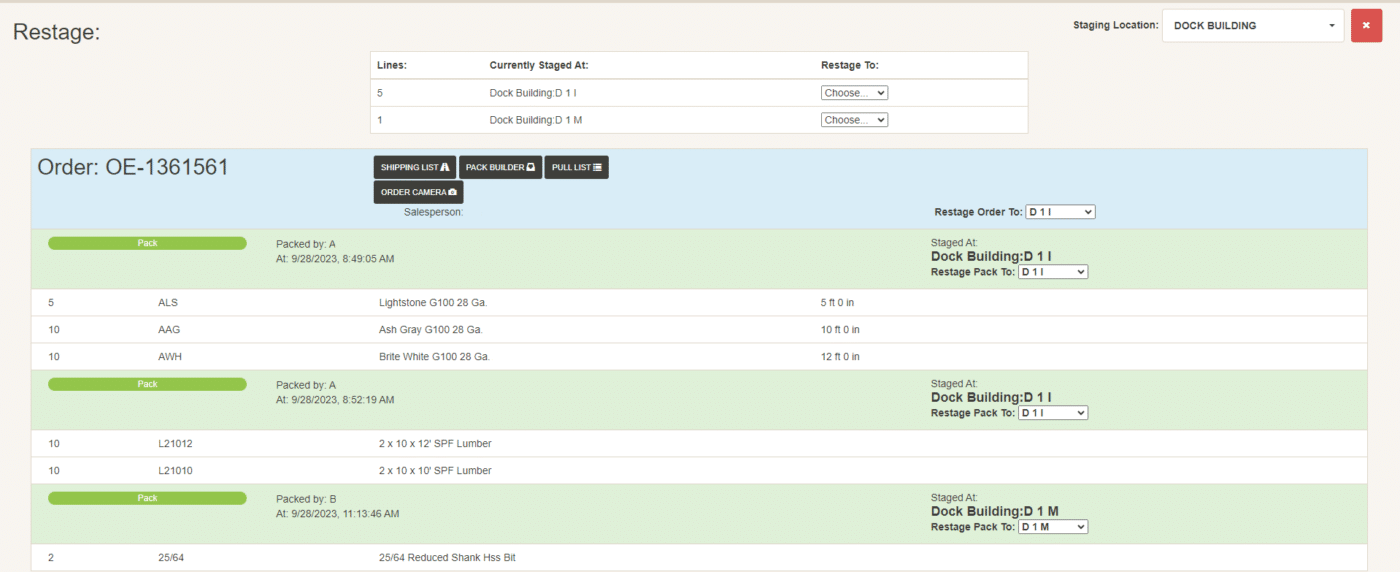Select 2 x 10 x 10' SPF Lumber
Screen dimensions: 1400x572
point(435,470)
